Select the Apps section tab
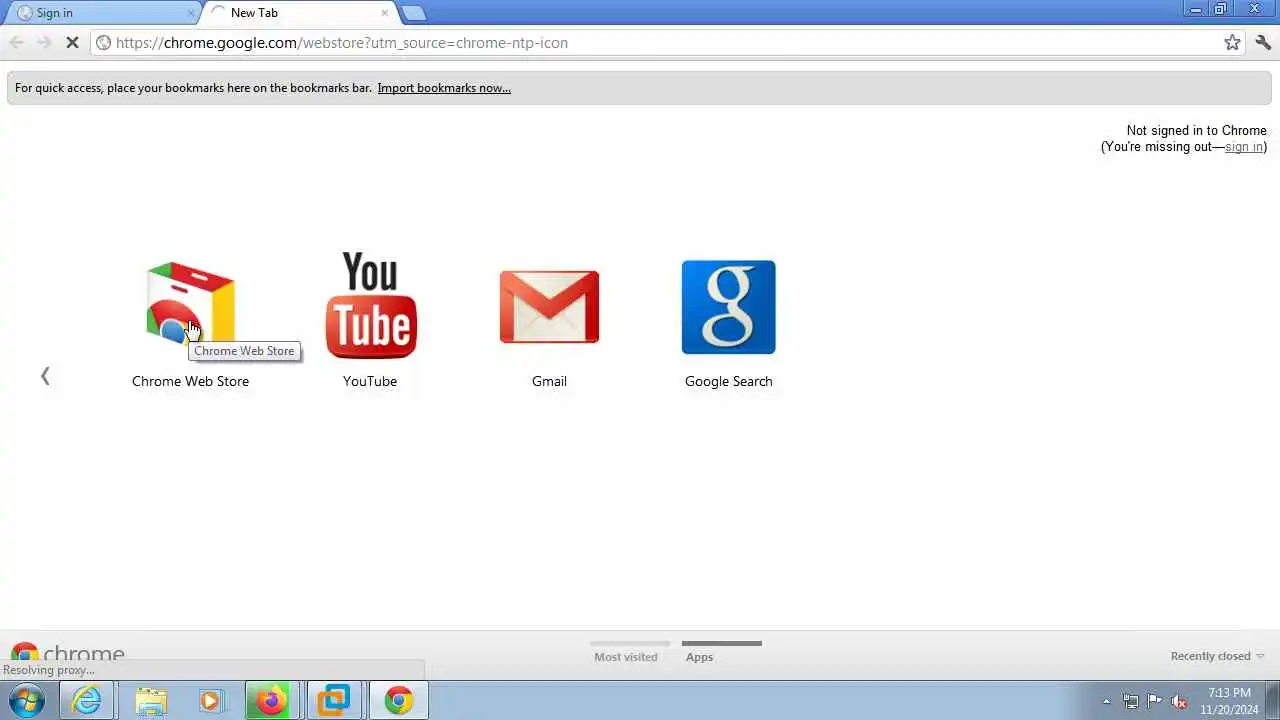The image size is (1280, 720). pyautogui.click(x=699, y=657)
